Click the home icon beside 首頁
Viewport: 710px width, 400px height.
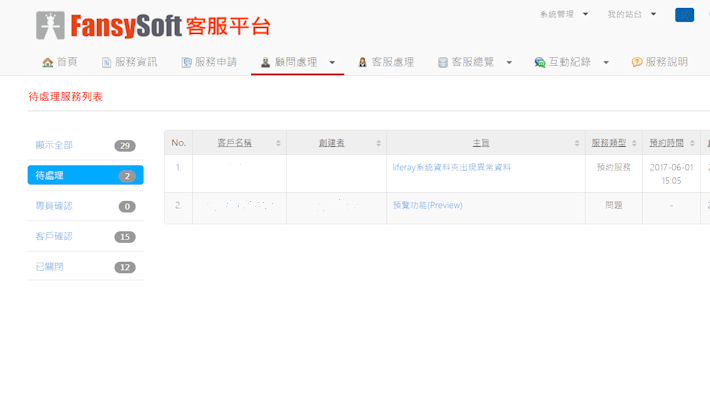(x=47, y=62)
